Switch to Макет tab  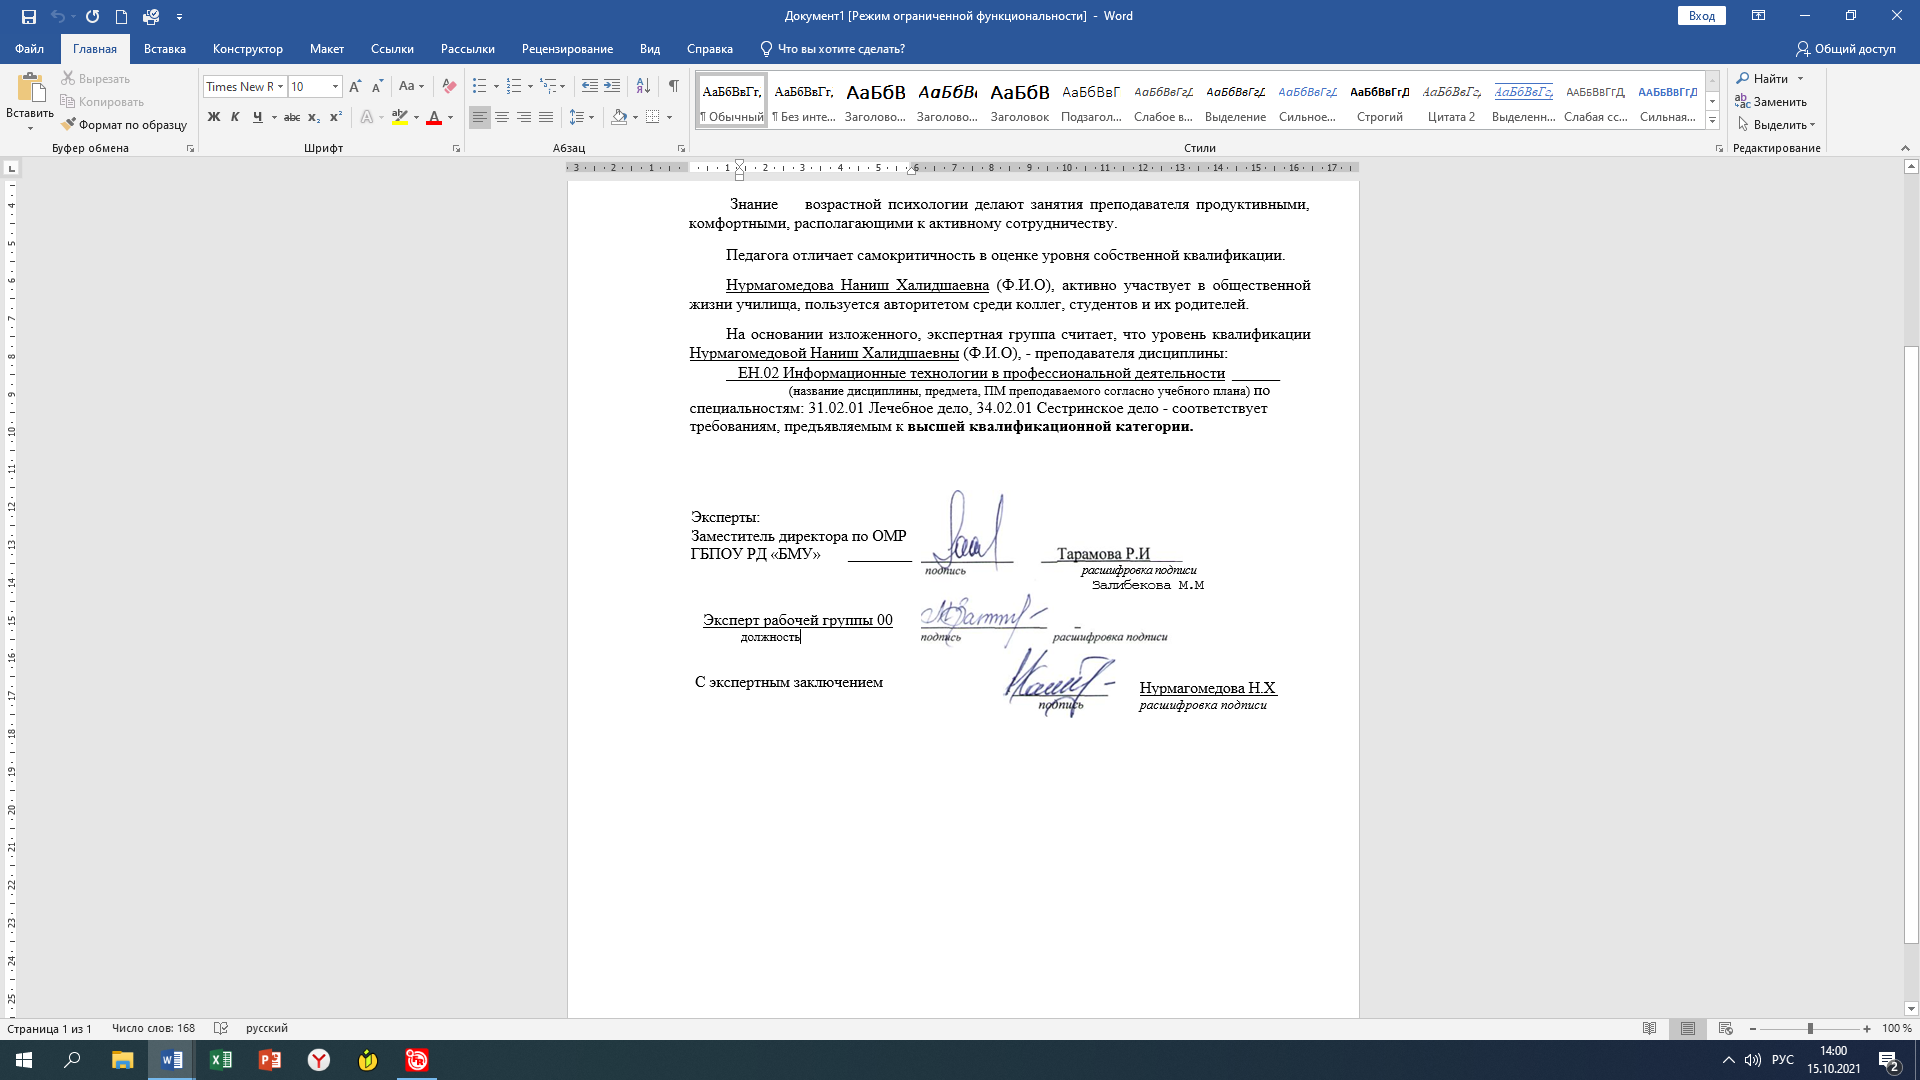click(x=327, y=49)
